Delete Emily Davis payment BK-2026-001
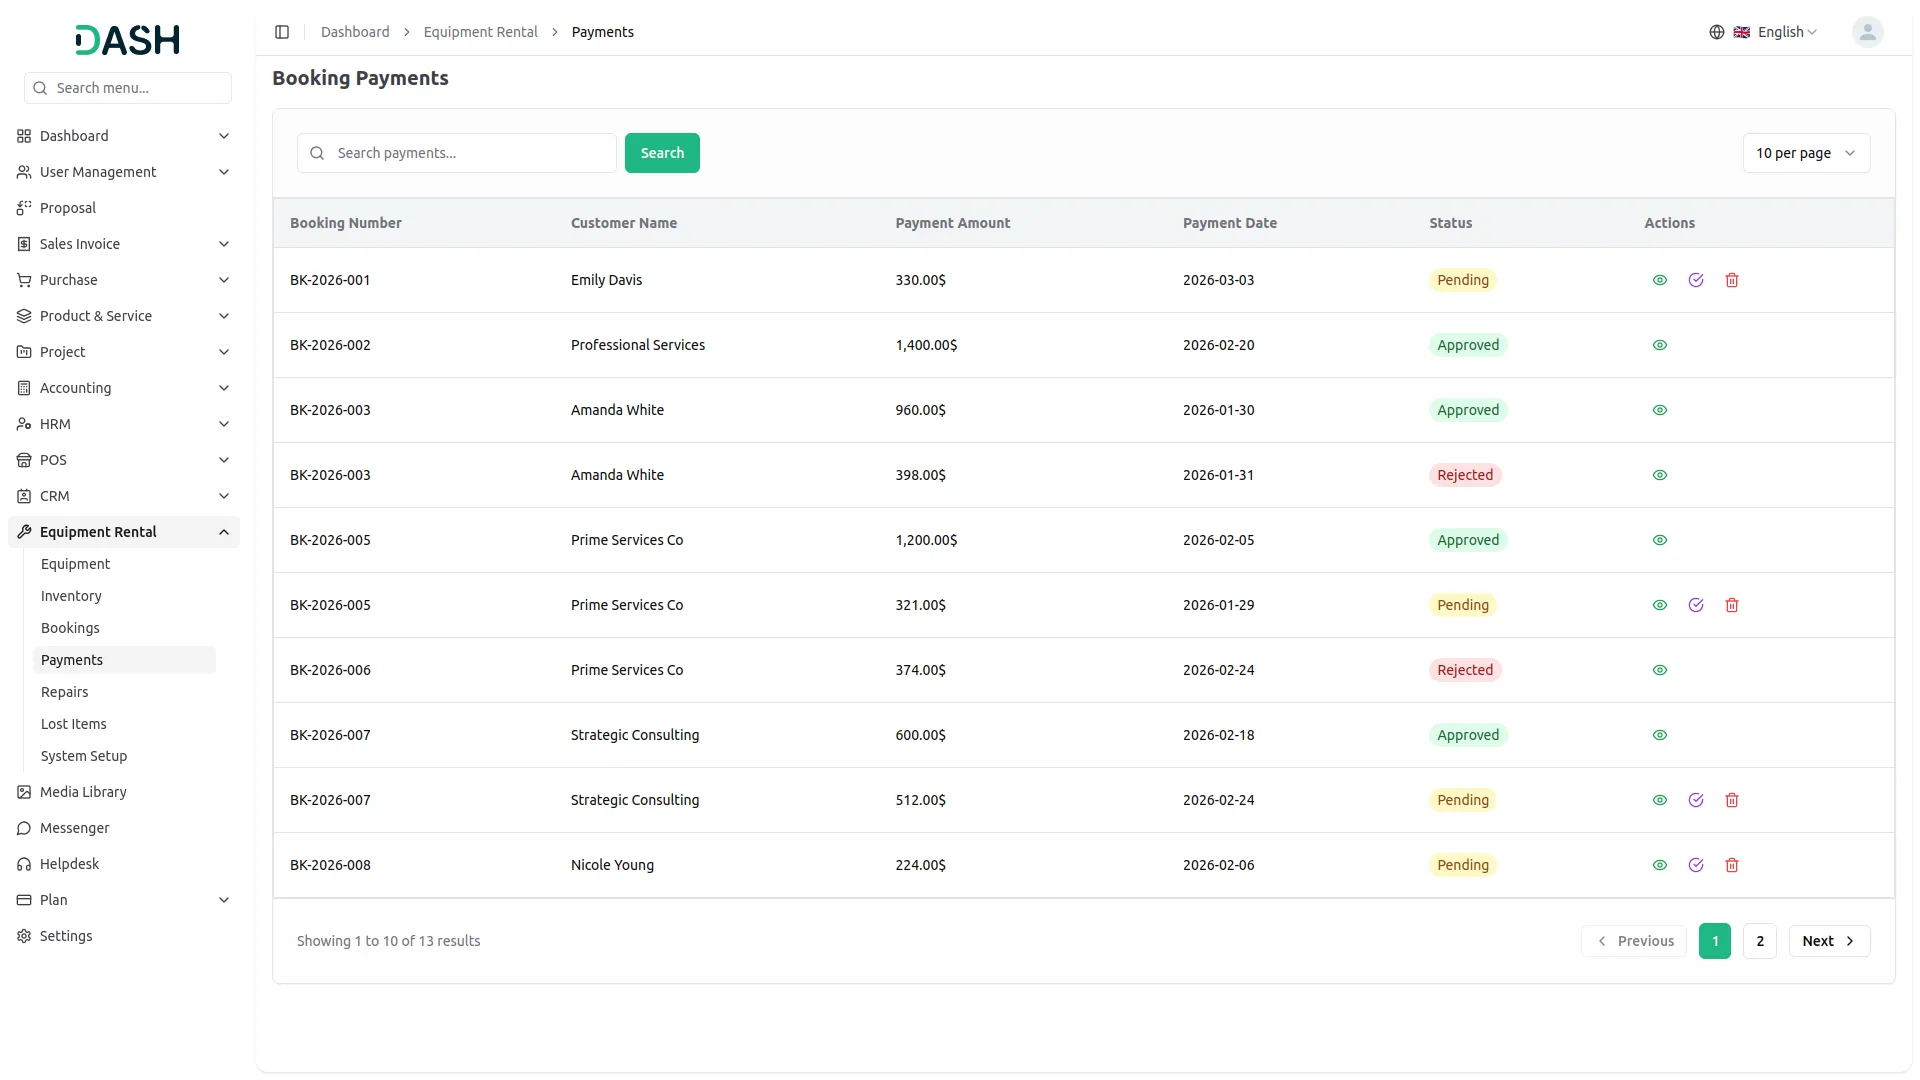This screenshot has width=1920, height=1080. [1731, 280]
